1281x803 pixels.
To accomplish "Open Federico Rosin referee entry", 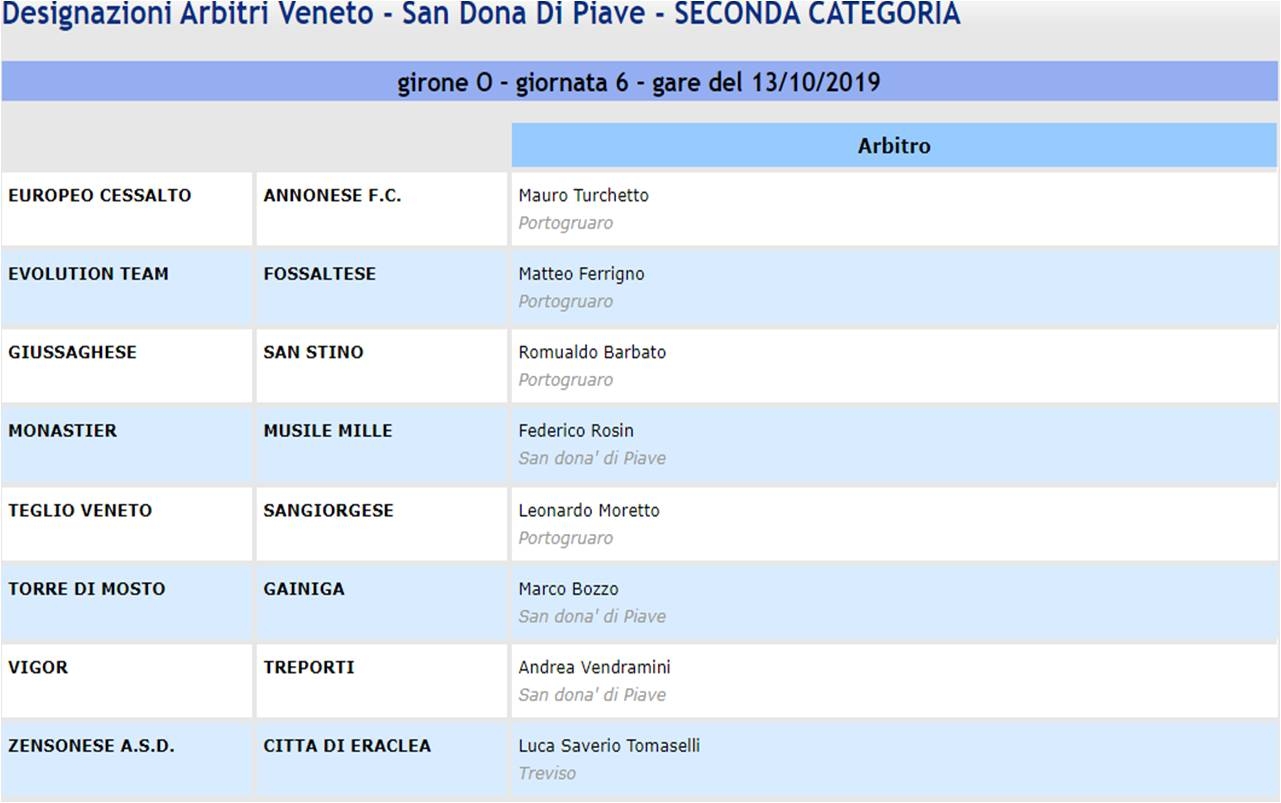I will coord(576,431).
